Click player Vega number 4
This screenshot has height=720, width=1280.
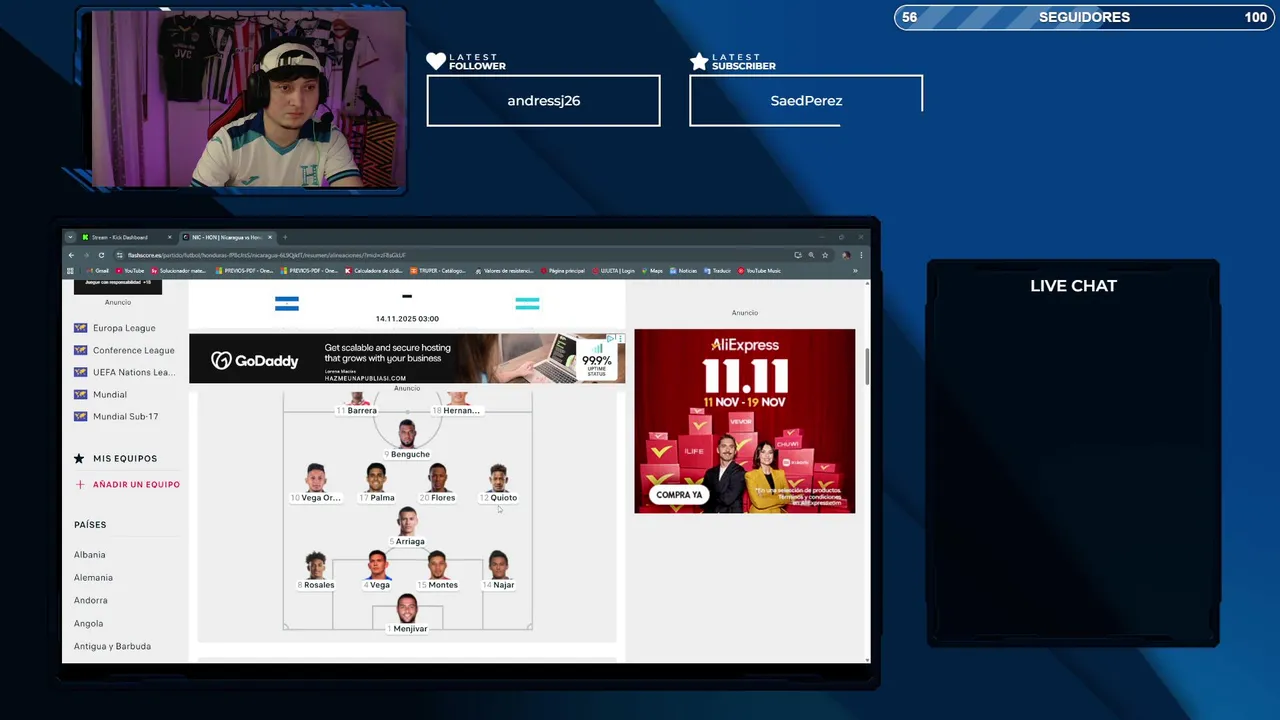click(x=377, y=569)
